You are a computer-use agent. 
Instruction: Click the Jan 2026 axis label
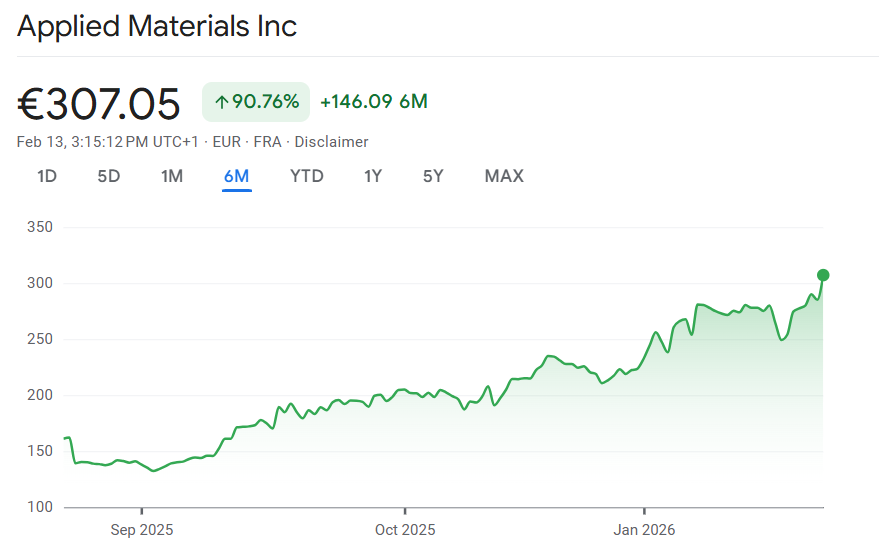[645, 530]
